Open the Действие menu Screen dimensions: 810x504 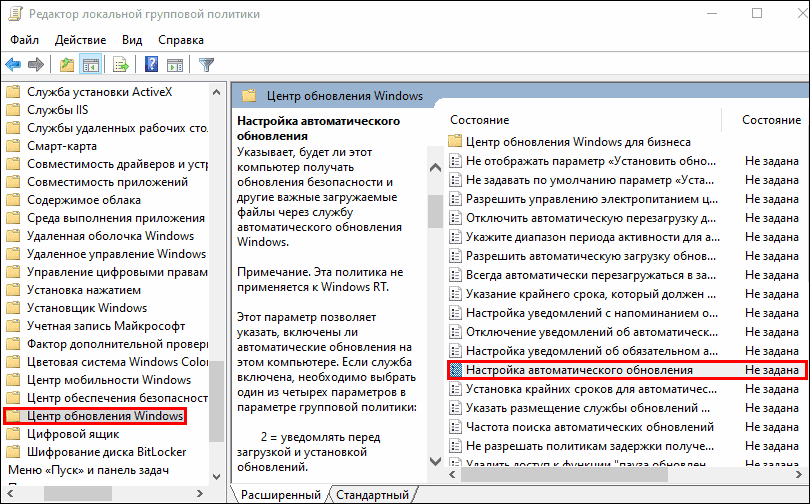tap(81, 40)
